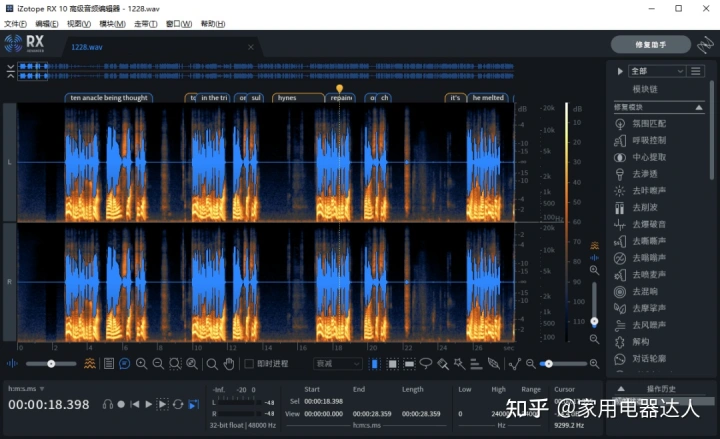
Task: Open the 文件(F) menu
Action: pos(15,24)
